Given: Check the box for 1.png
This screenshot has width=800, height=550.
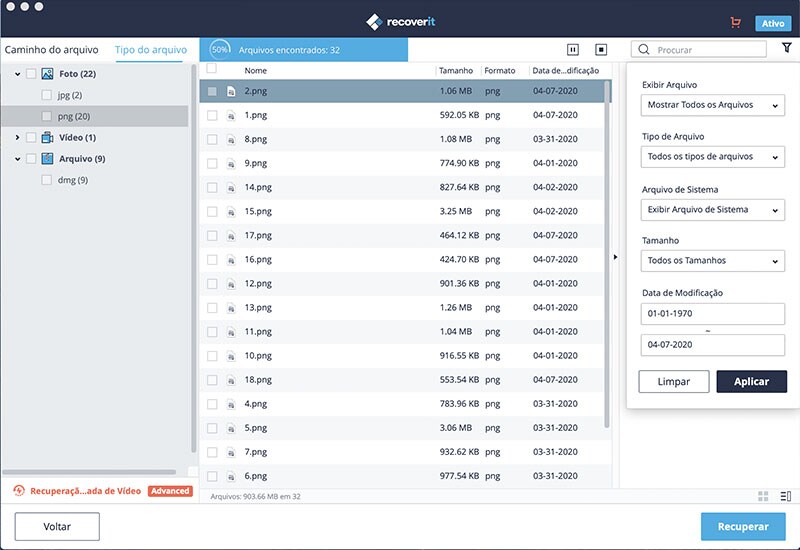Looking at the screenshot, I should tap(212, 115).
